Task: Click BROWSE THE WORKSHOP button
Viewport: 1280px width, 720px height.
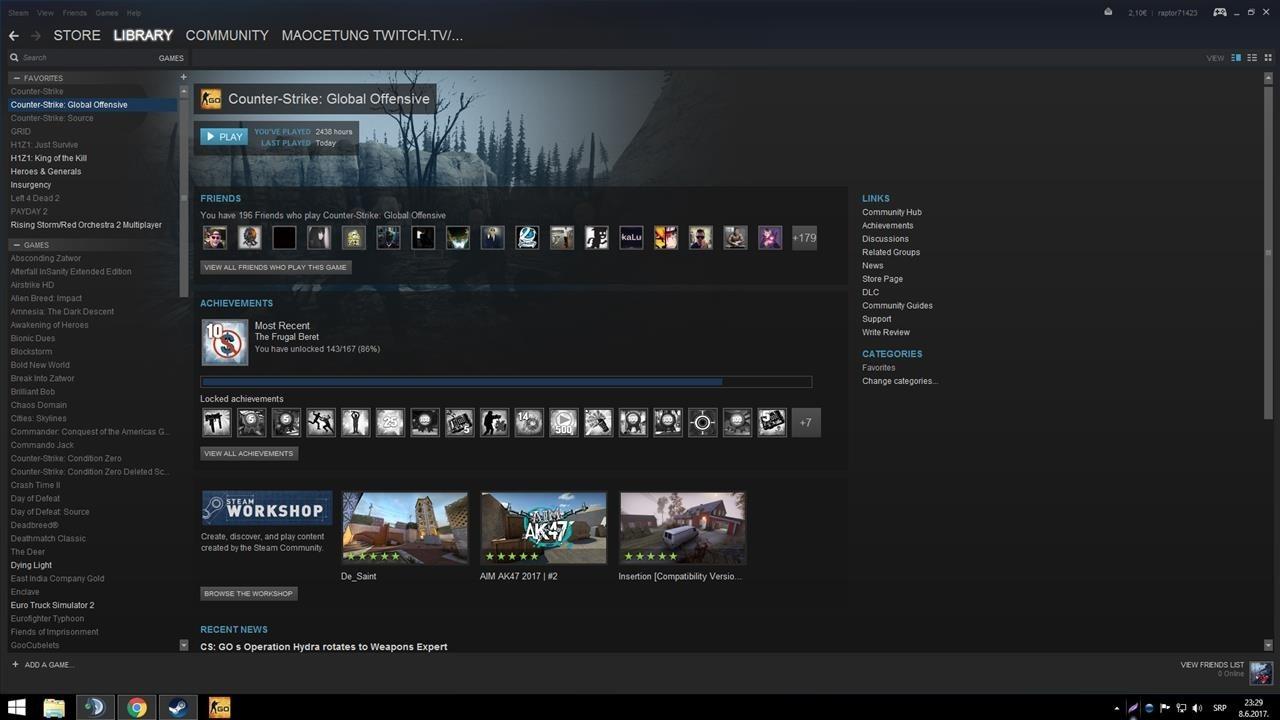Action: (249, 593)
